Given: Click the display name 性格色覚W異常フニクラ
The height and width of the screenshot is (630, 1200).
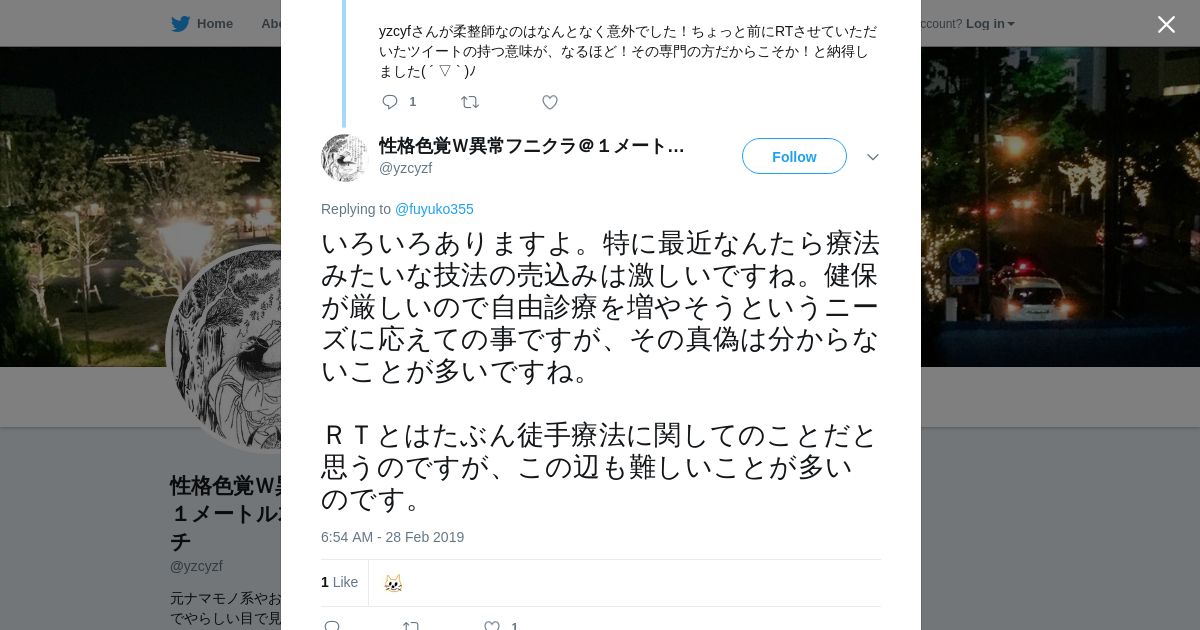Looking at the screenshot, I should click(531, 146).
